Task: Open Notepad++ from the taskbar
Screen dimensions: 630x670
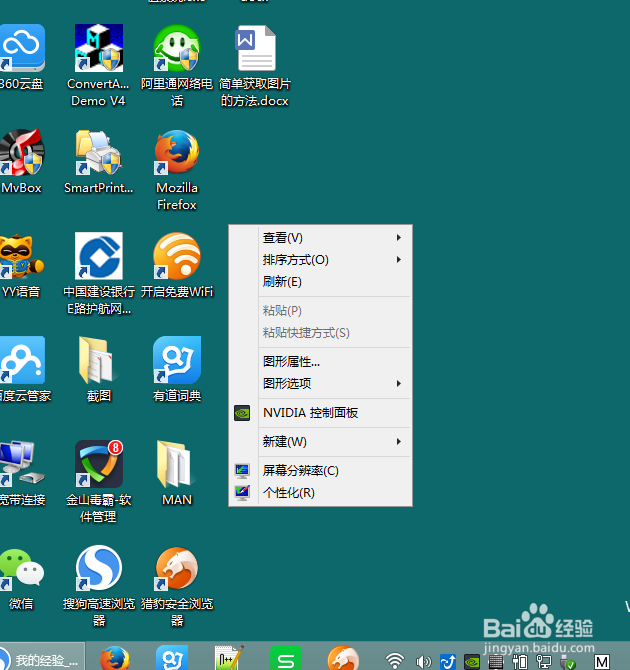Action: coord(229,659)
